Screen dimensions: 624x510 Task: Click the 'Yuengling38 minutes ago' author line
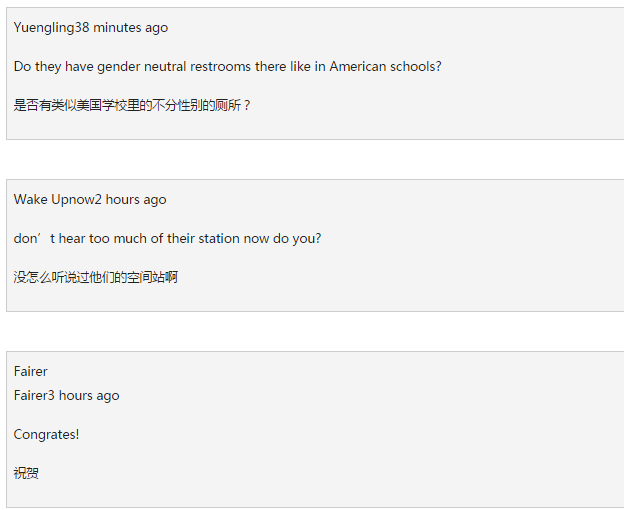pyautogui.click(x=91, y=28)
